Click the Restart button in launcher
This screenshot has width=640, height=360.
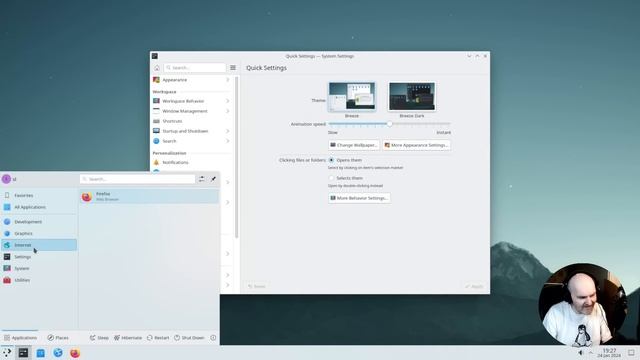[x=158, y=338]
